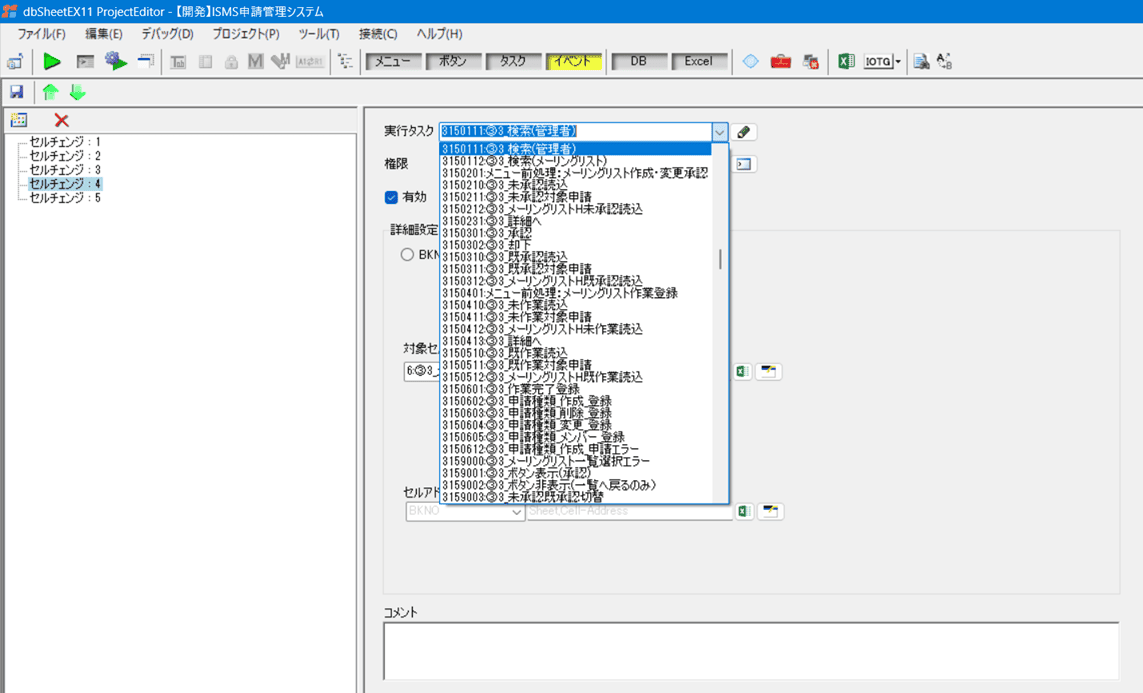1143x693 pixels.
Task: Uncheck the 有効 checkbox
Action: click(x=392, y=197)
